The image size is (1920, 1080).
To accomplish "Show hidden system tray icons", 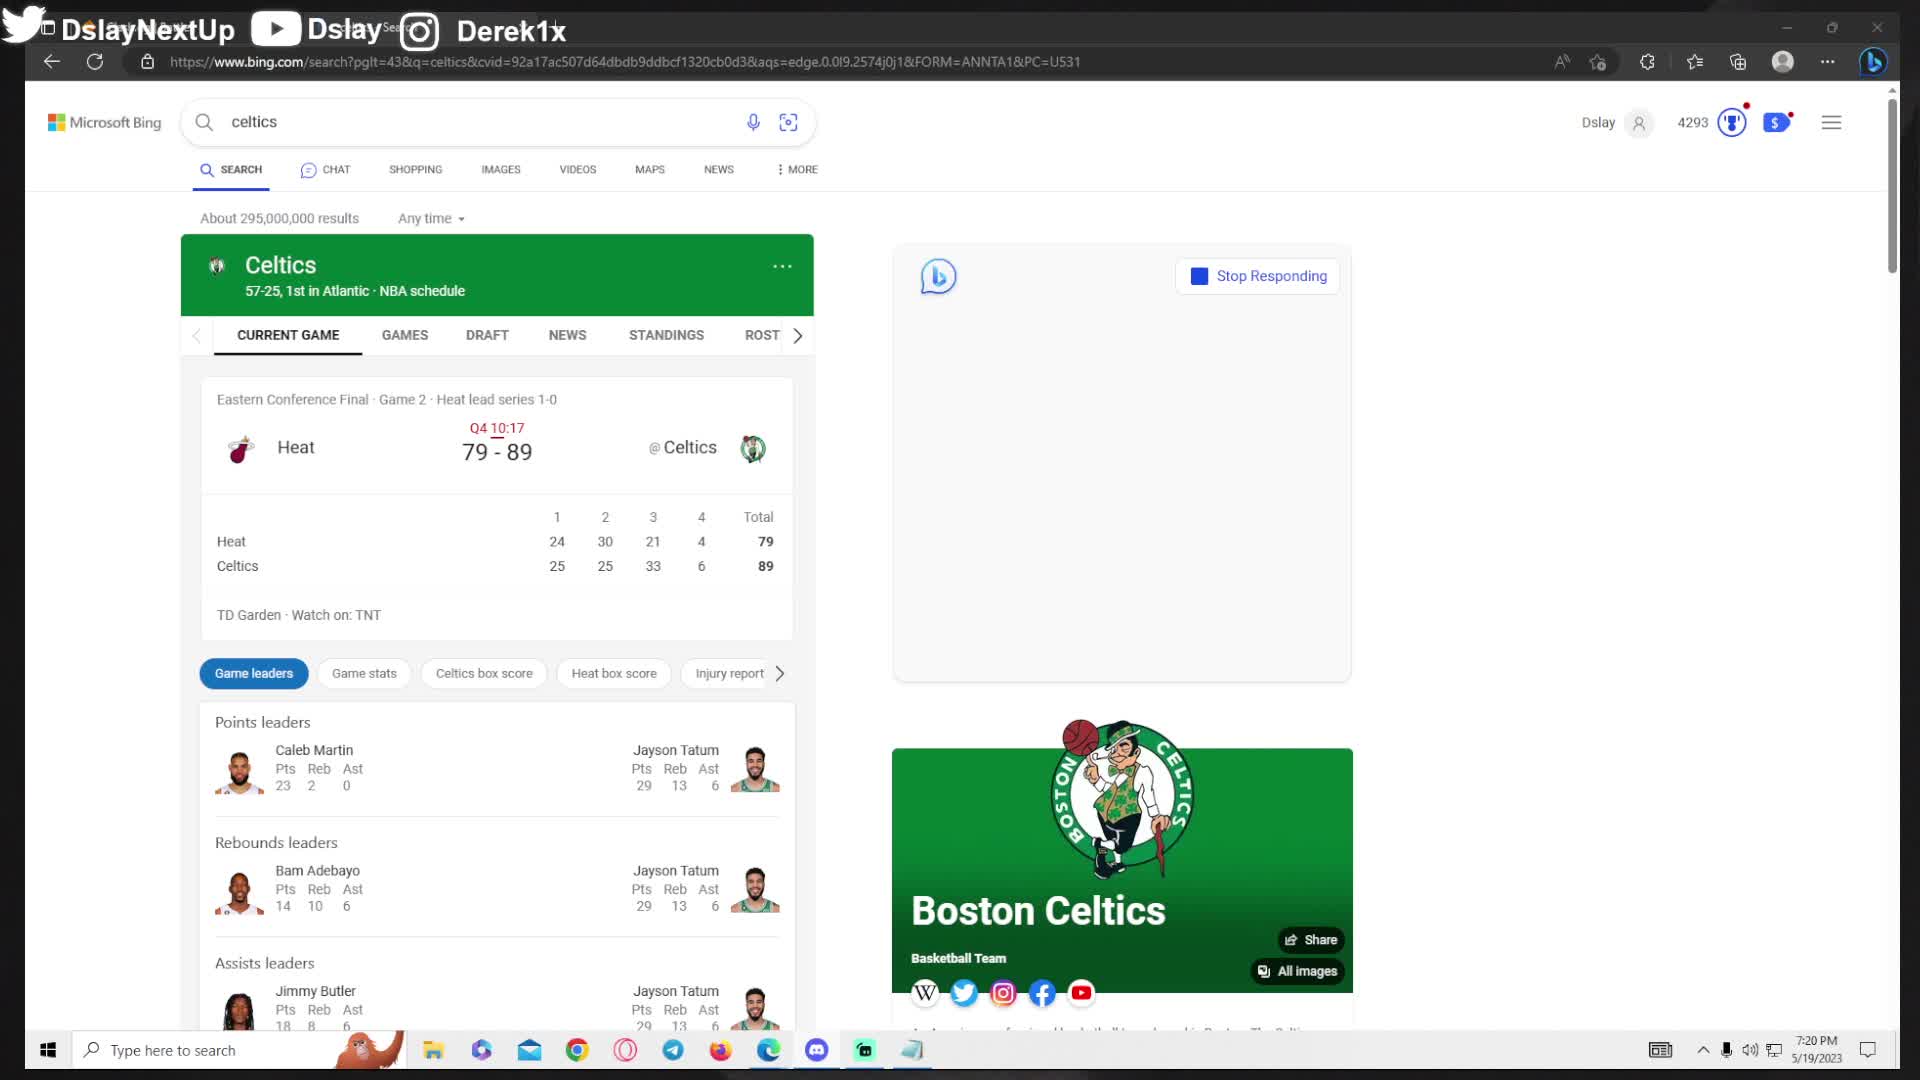I will tap(1703, 1050).
